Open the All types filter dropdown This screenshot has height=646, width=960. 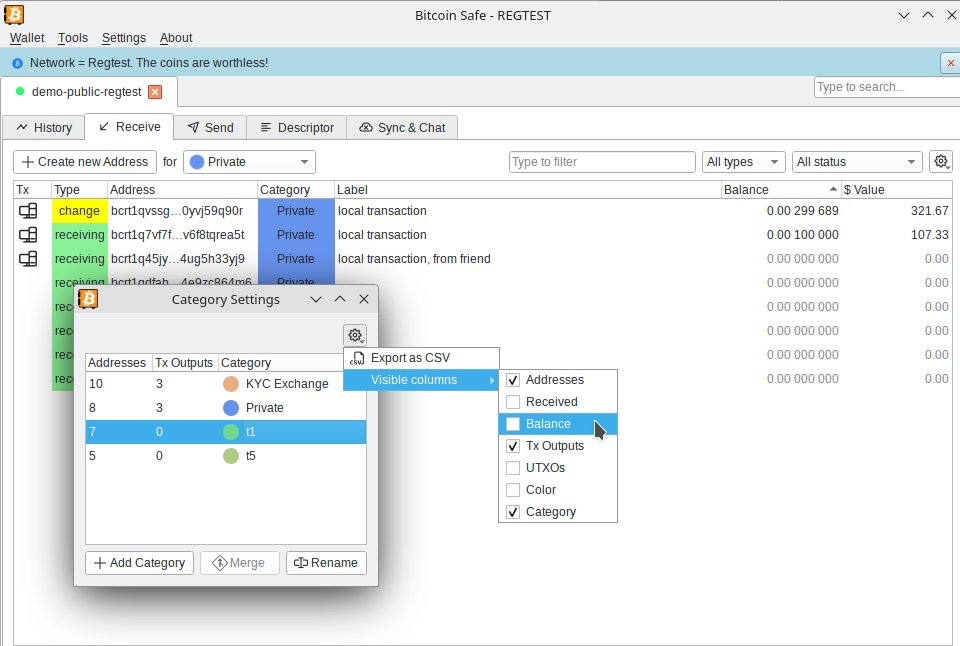(x=743, y=162)
